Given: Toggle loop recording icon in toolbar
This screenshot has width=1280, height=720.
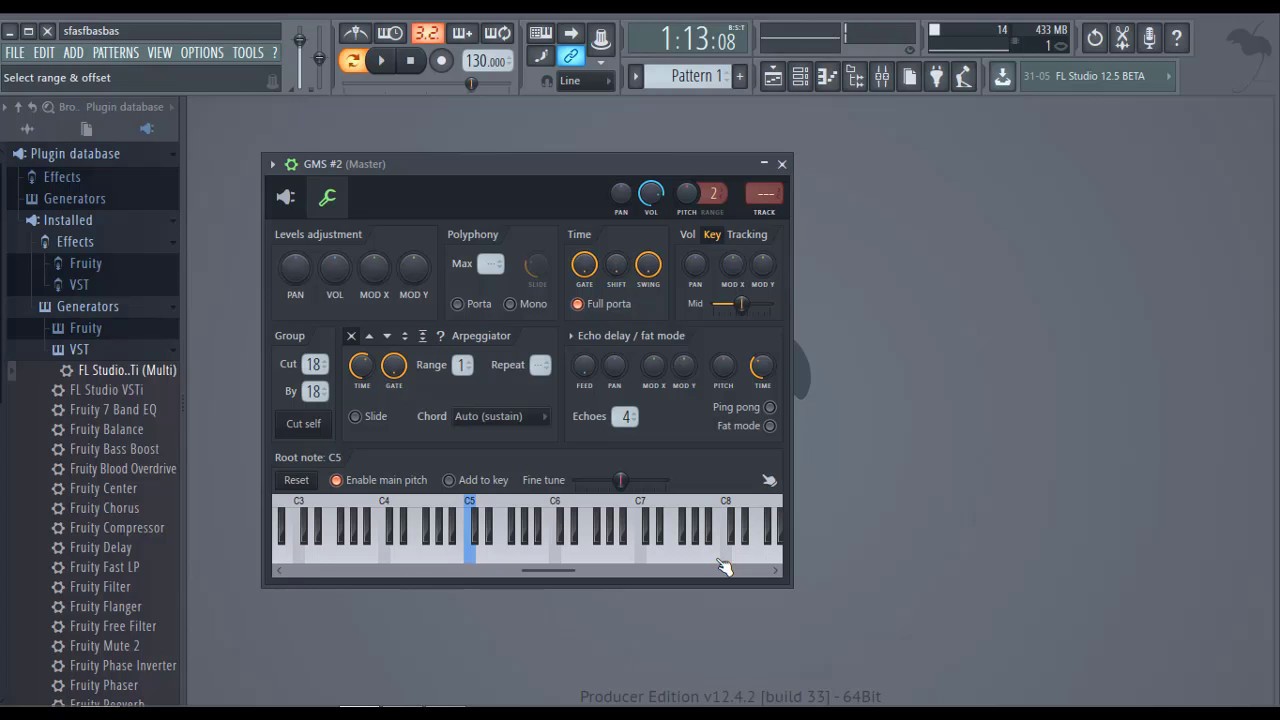Looking at the screenshot, I should coord(498,33).
